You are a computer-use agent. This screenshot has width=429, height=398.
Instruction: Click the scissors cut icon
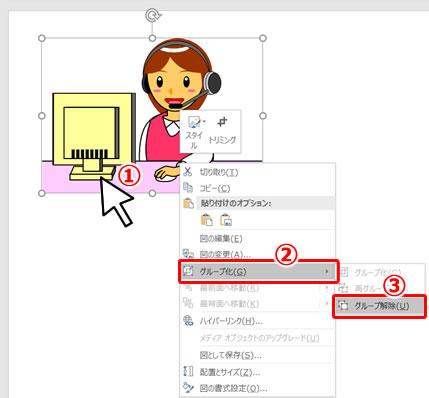tap(188, 172)
